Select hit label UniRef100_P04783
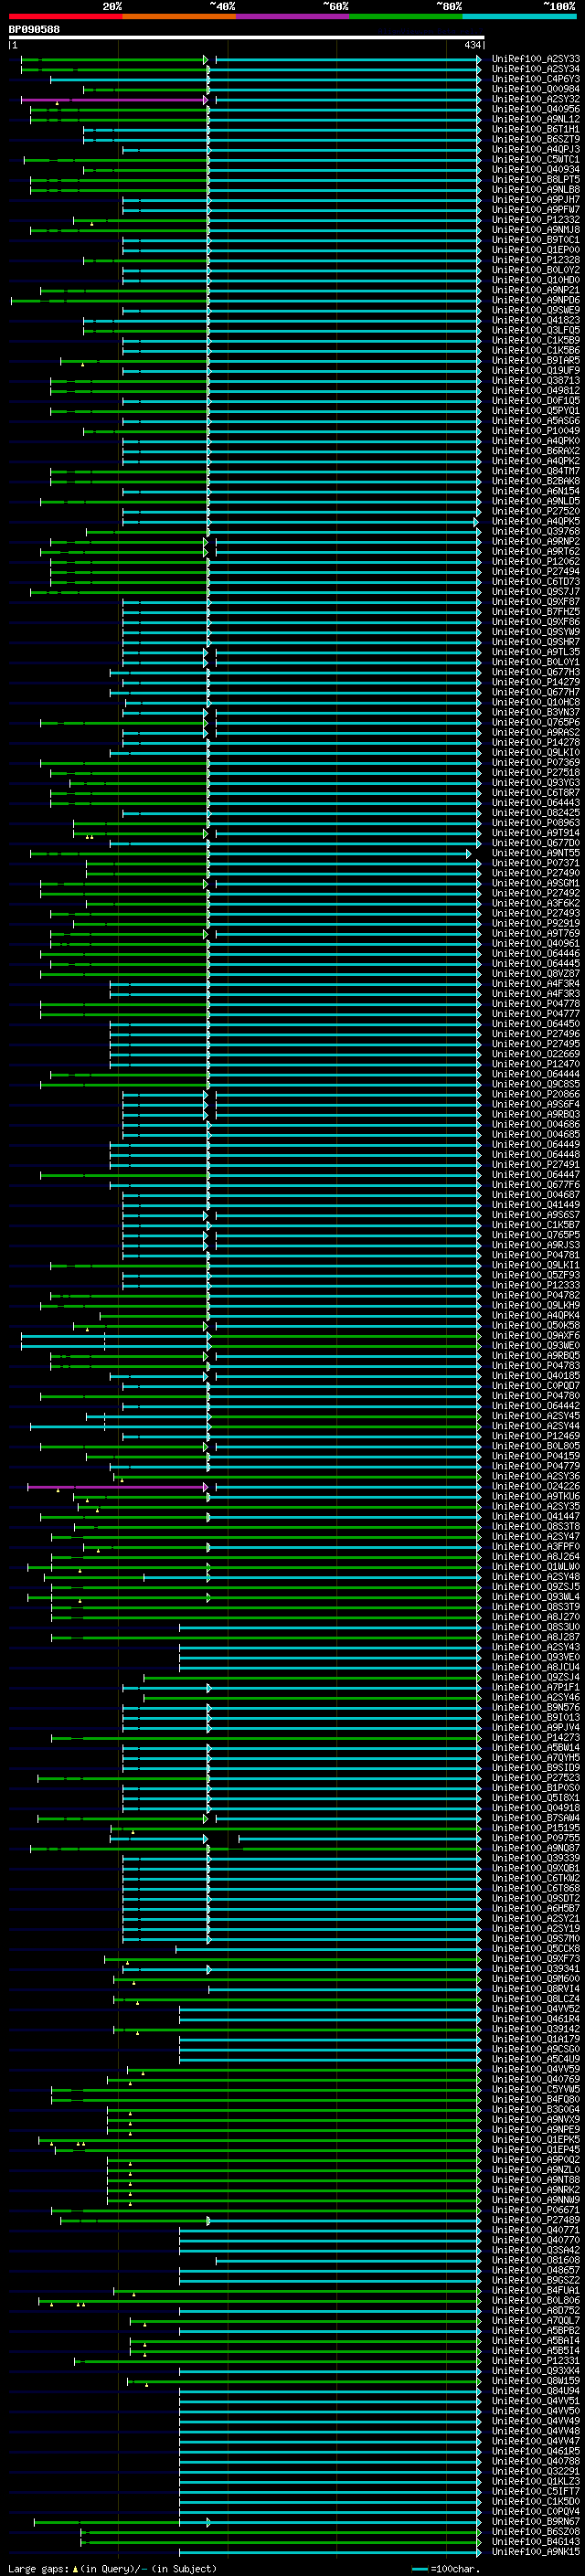The image size is (585, 2576). (536, 1366)
